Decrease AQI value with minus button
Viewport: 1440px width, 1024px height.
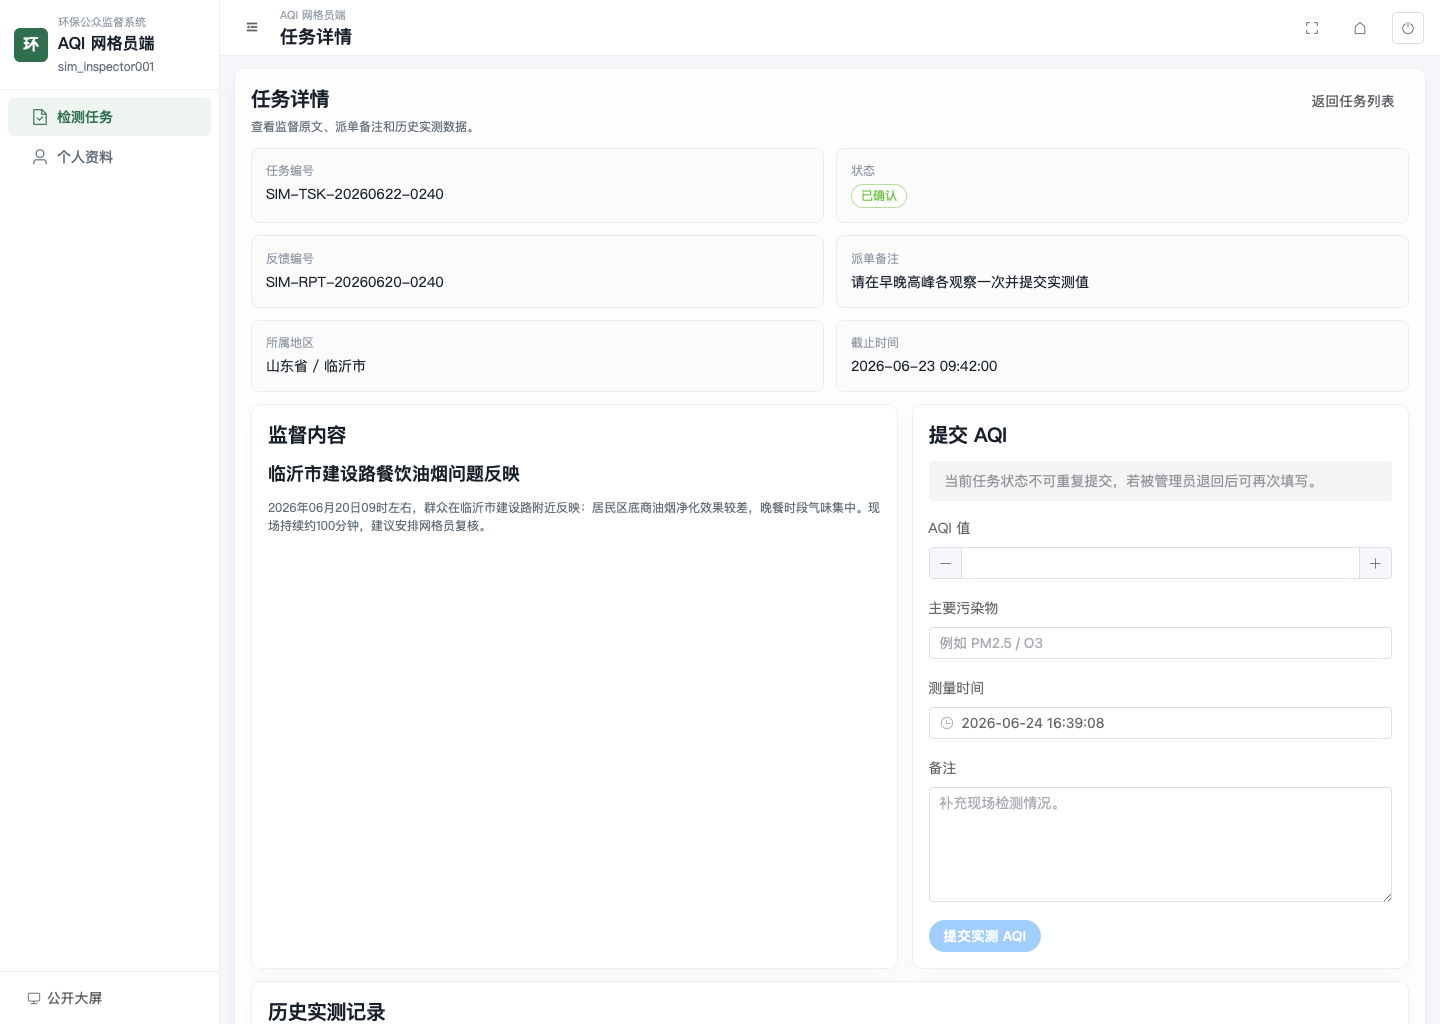945,563
